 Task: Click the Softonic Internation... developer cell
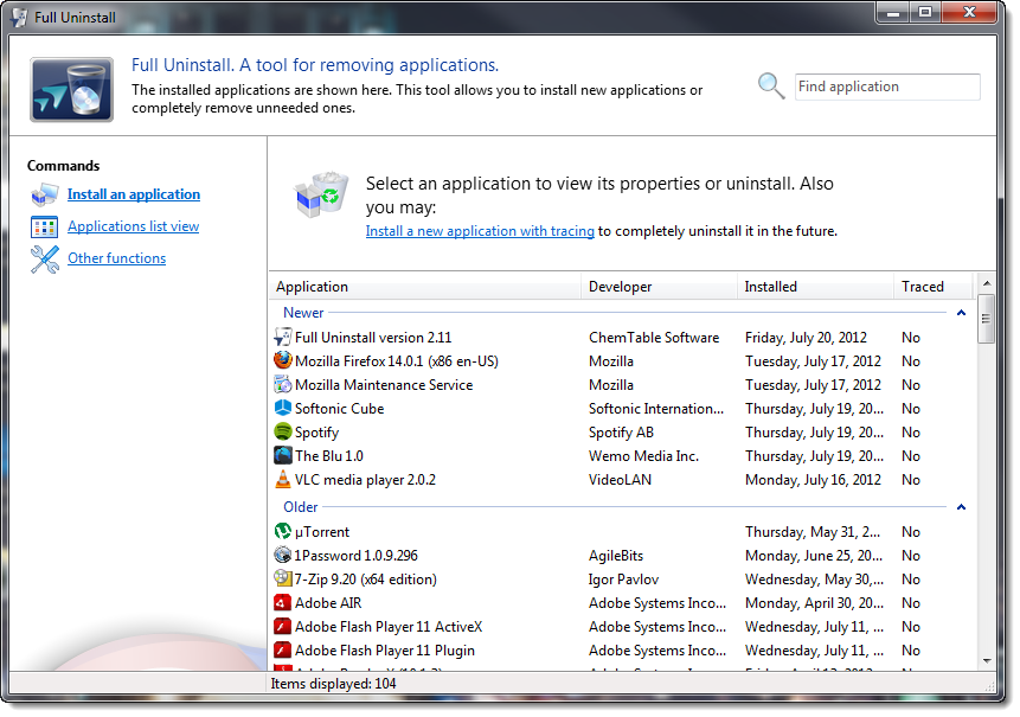tap(656, 409)
